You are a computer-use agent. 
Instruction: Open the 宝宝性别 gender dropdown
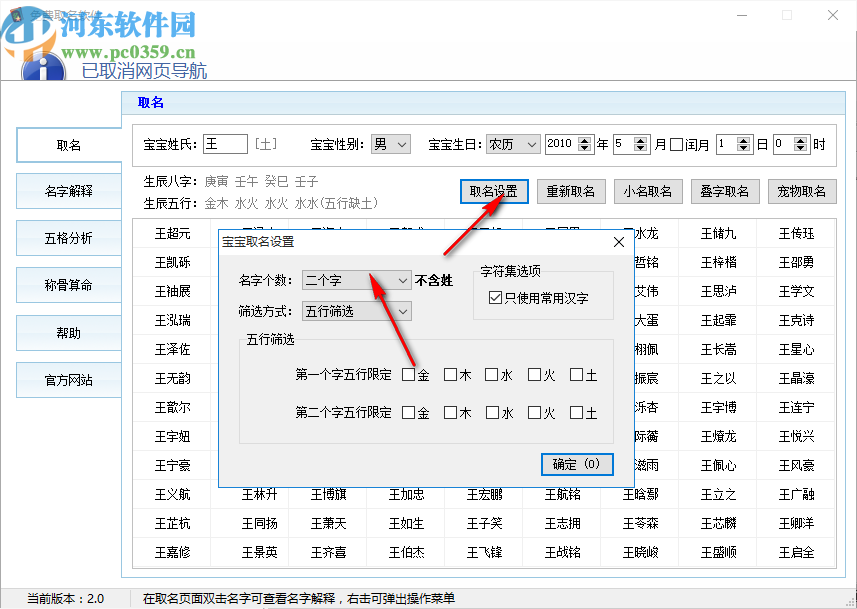coord(390,143)
